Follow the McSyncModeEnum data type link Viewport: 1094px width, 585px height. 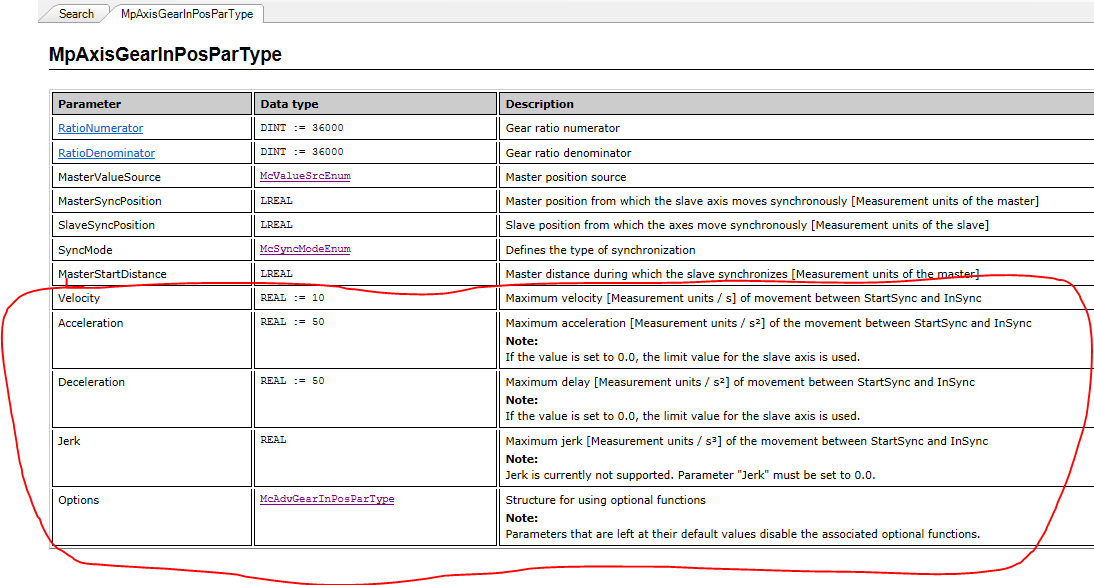pyautogui.click(x=305, y=249)
